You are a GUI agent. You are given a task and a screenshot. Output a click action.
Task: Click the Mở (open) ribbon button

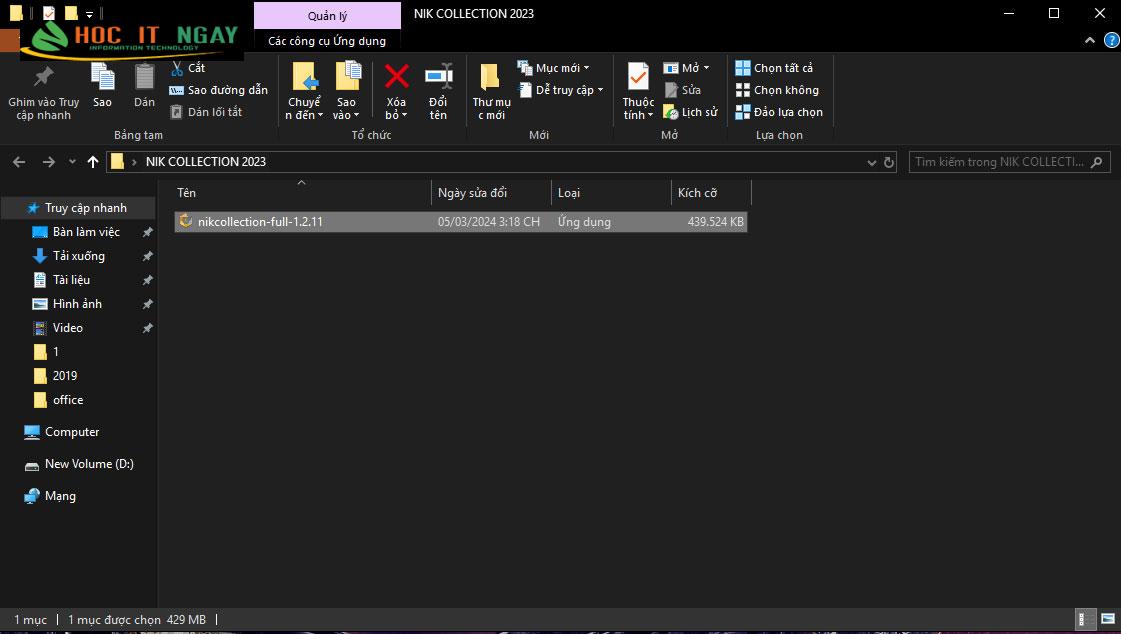click(x=686, y=68)
